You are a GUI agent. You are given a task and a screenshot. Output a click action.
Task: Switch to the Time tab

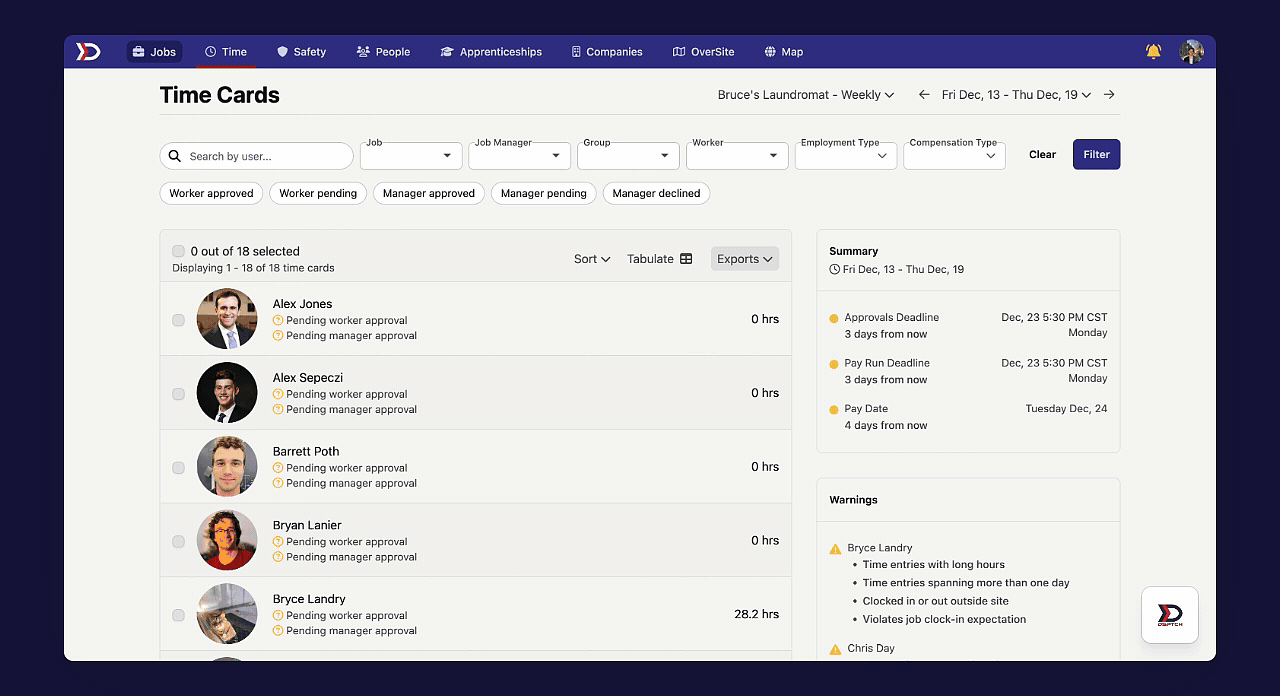point(226,52)
